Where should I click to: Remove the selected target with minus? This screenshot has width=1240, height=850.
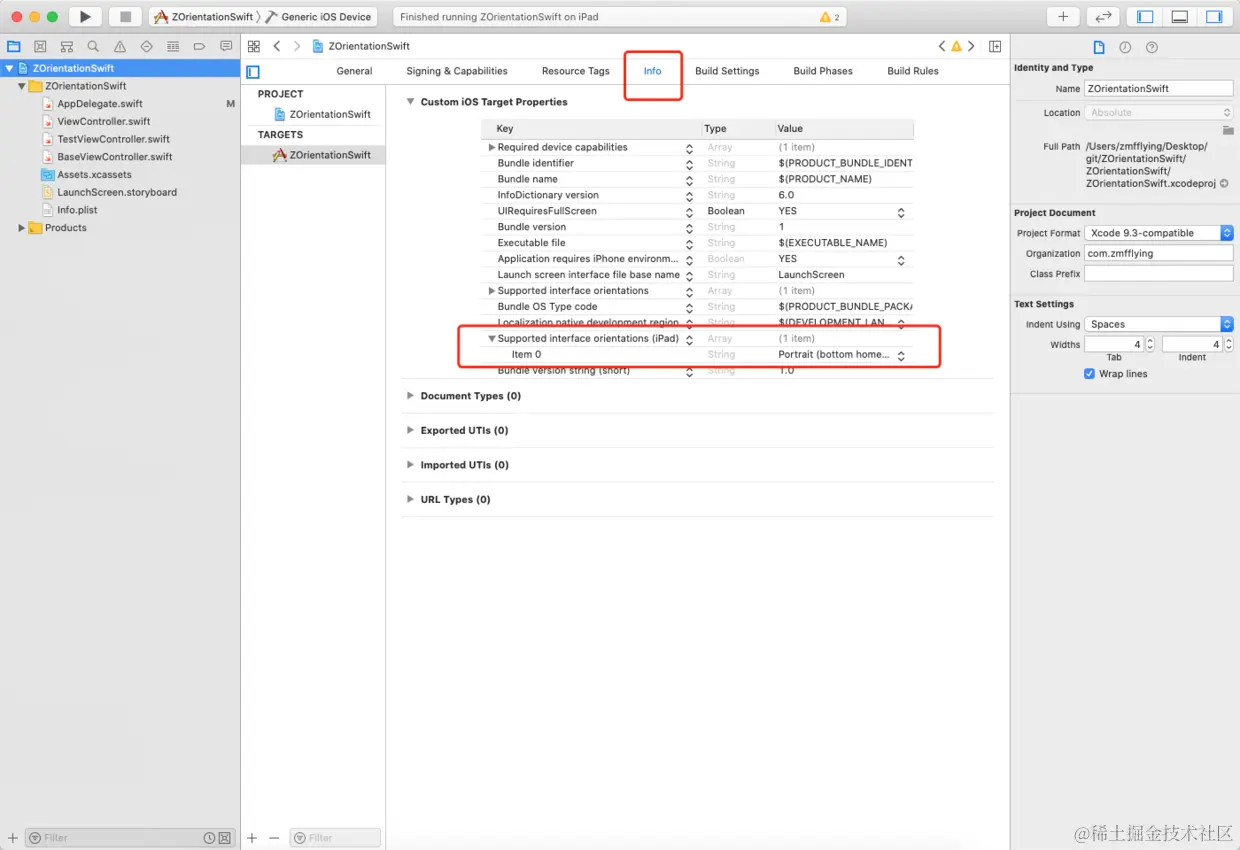pyautogui.click(x=274, y=838)
